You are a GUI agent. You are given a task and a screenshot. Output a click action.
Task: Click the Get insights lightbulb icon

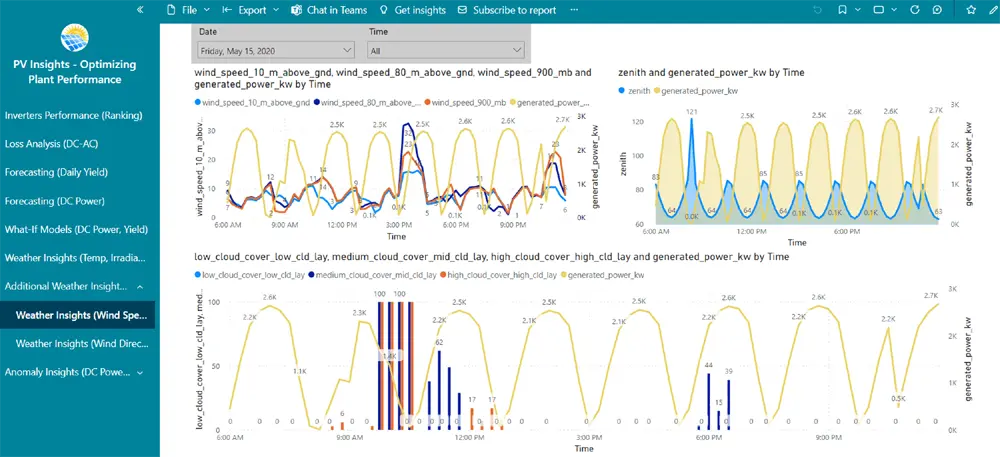pyautogui.click(x=383, y=10)
